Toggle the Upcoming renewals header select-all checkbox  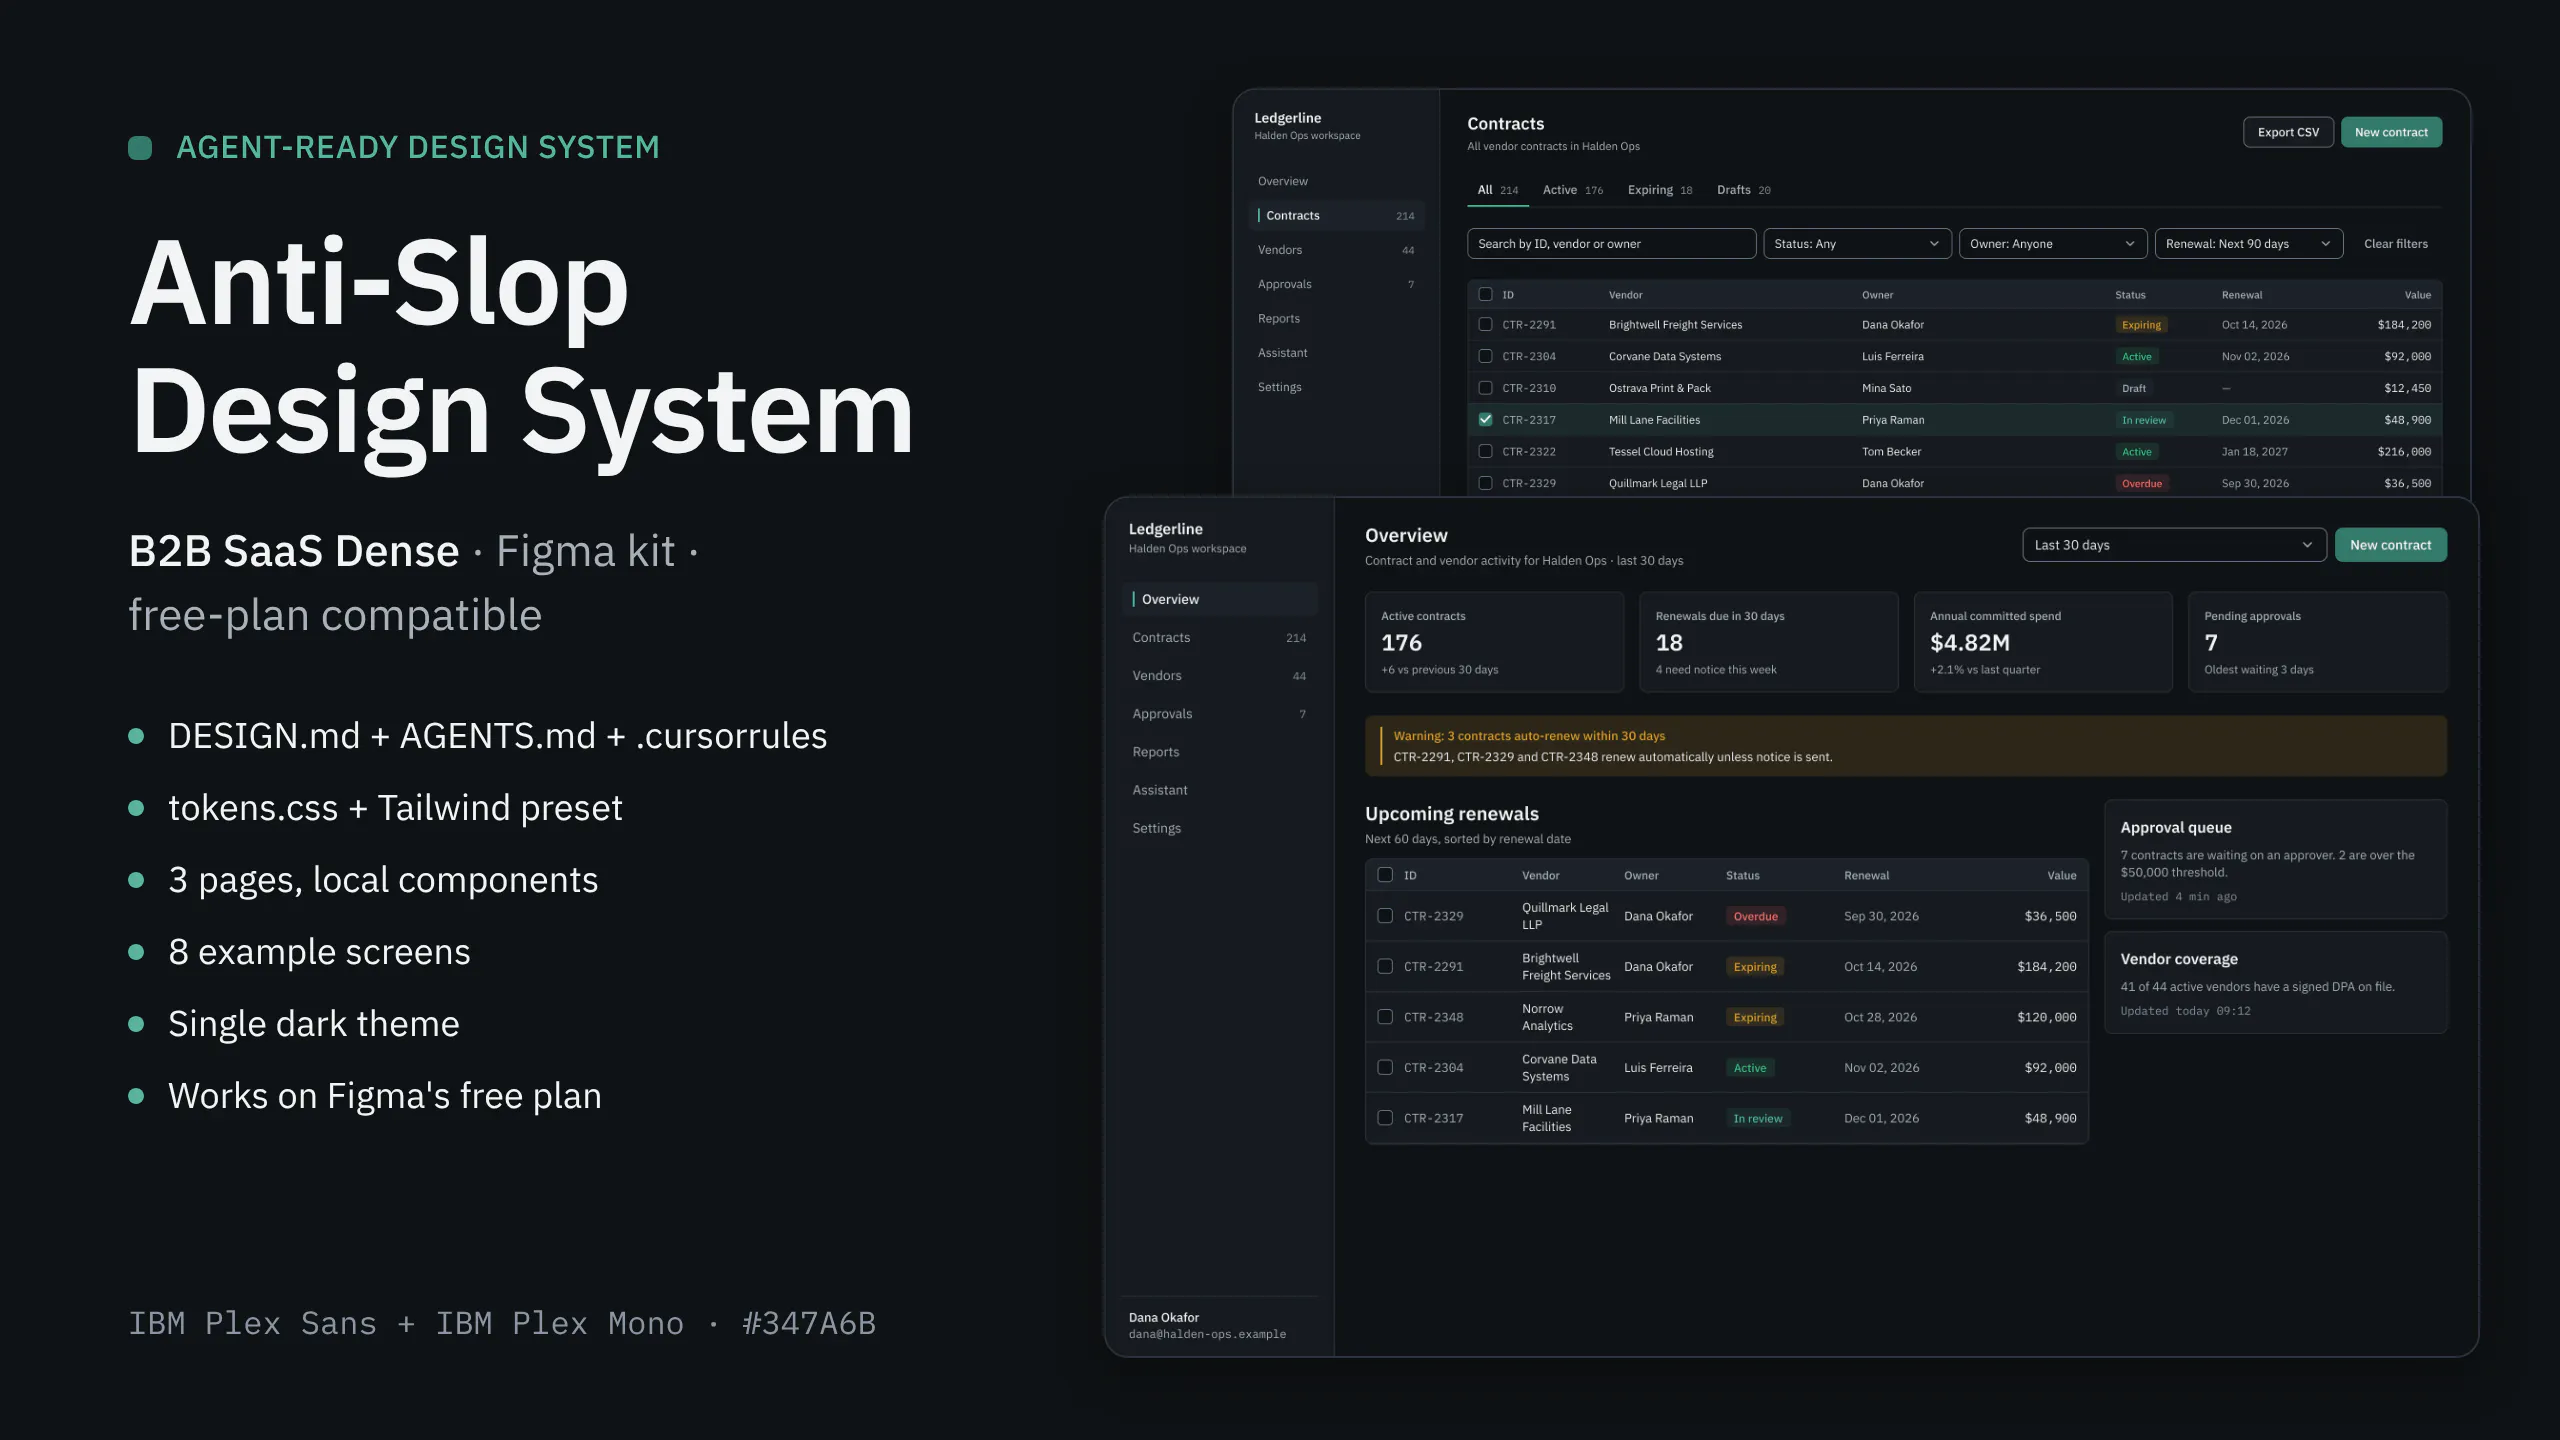[1385, 874]
